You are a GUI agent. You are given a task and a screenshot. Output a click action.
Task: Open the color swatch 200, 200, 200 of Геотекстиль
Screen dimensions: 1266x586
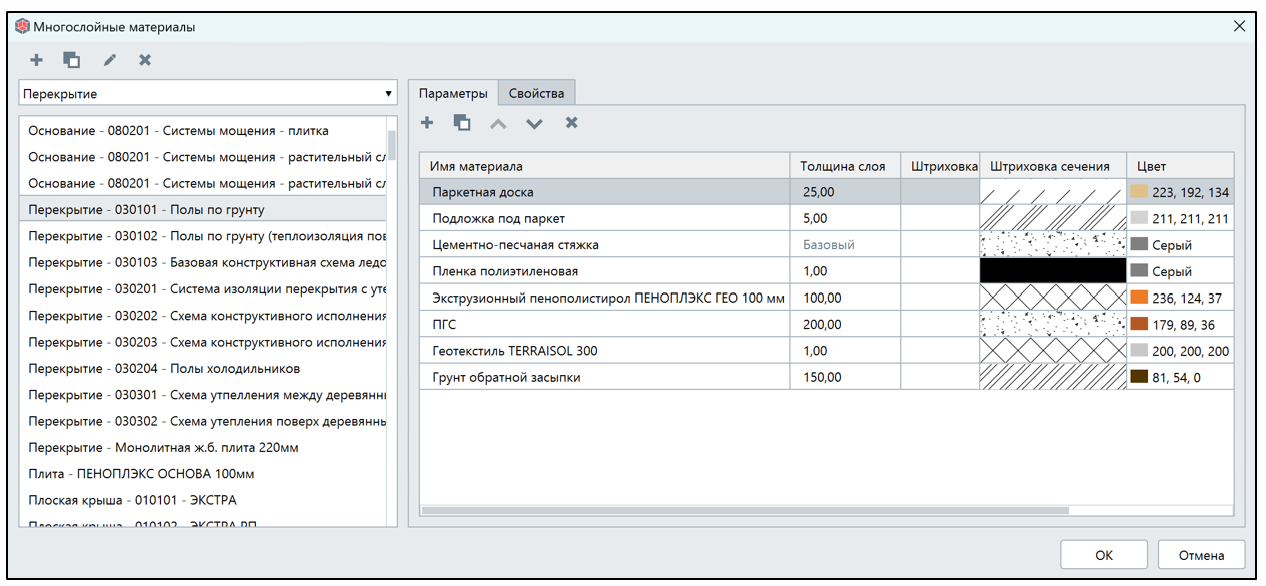(1139, 351)
